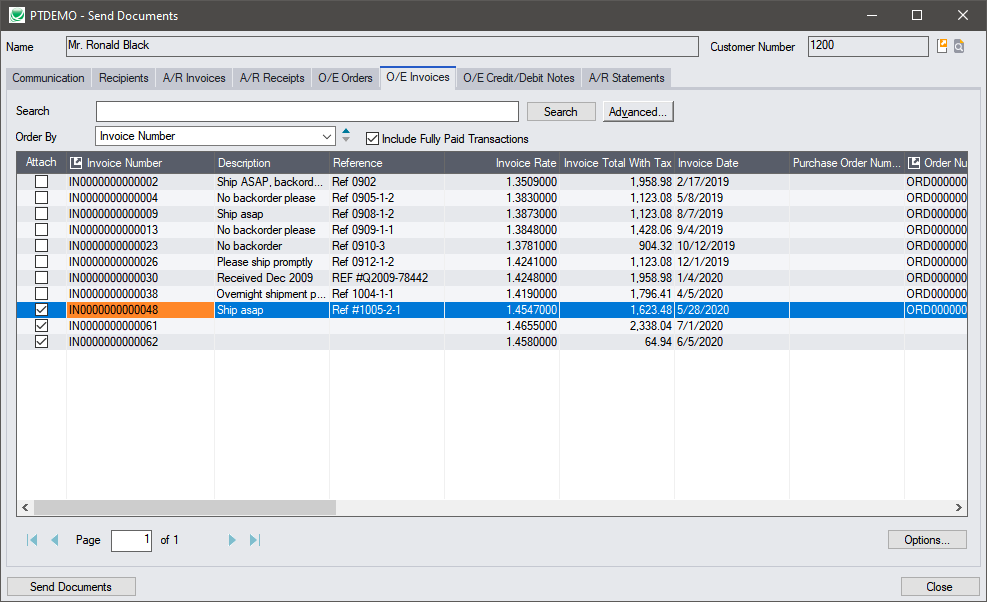The image size is (987, 602).
Task: Click the Send Documents button
Action: (71, 587)
